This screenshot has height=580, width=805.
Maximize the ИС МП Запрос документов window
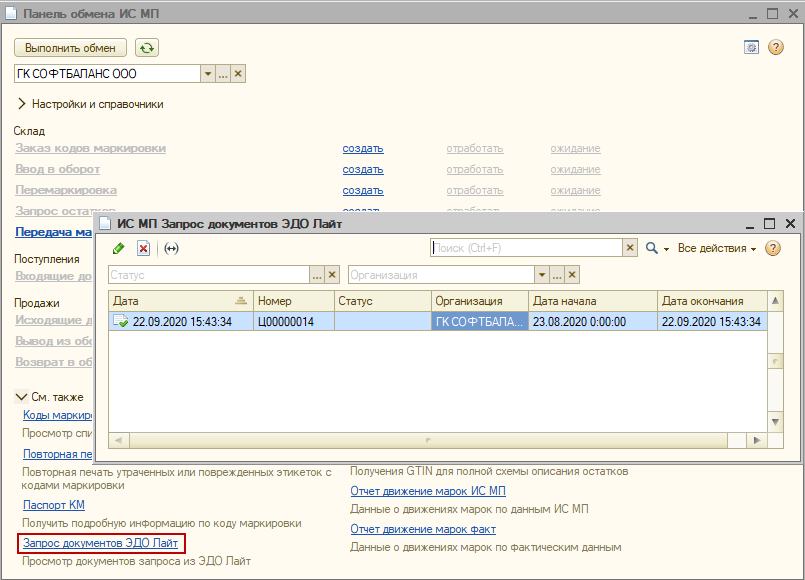(769, 223)
